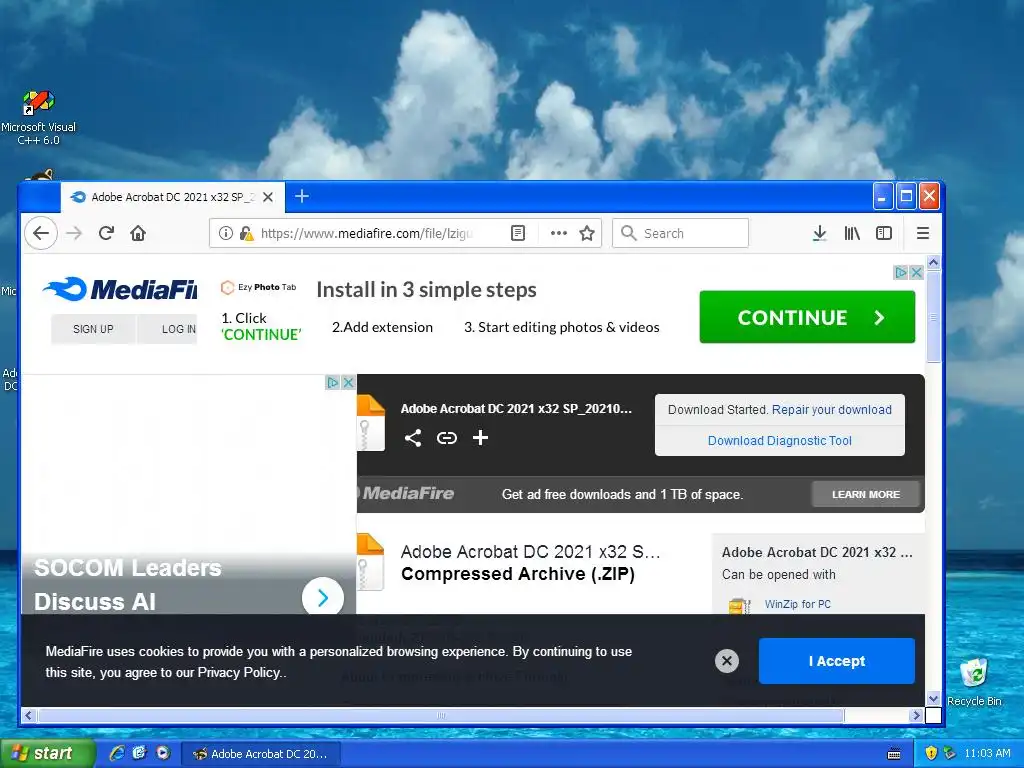Launch Internet Explorer from quick launch
Image resolution: width=1024 pixels, height=768 pixels.
point(117,753)
